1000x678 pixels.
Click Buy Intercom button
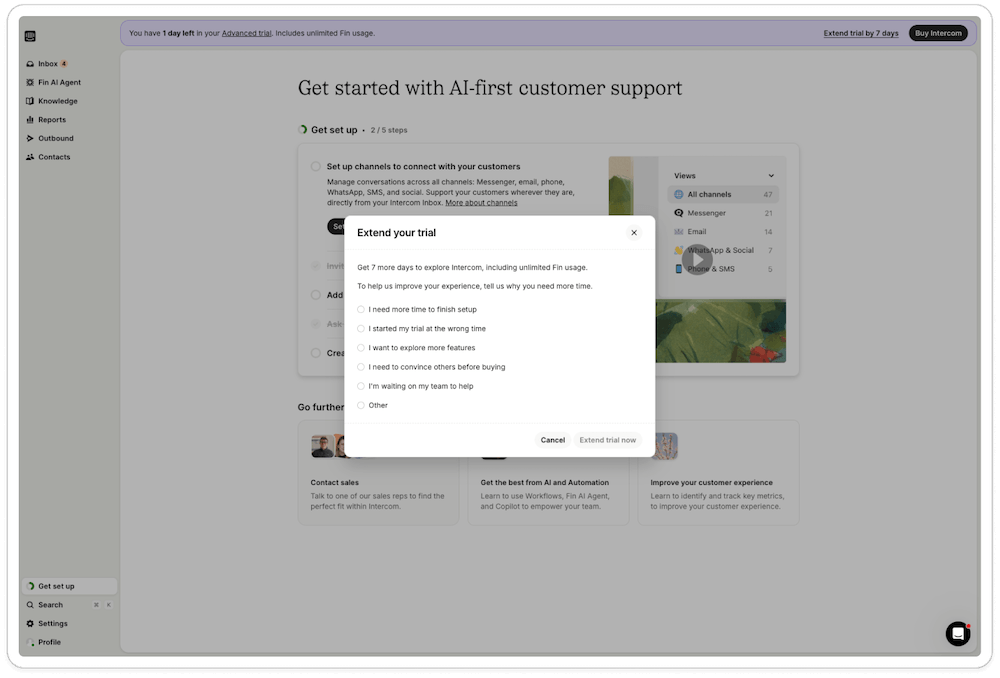click(x=938, y=33)
